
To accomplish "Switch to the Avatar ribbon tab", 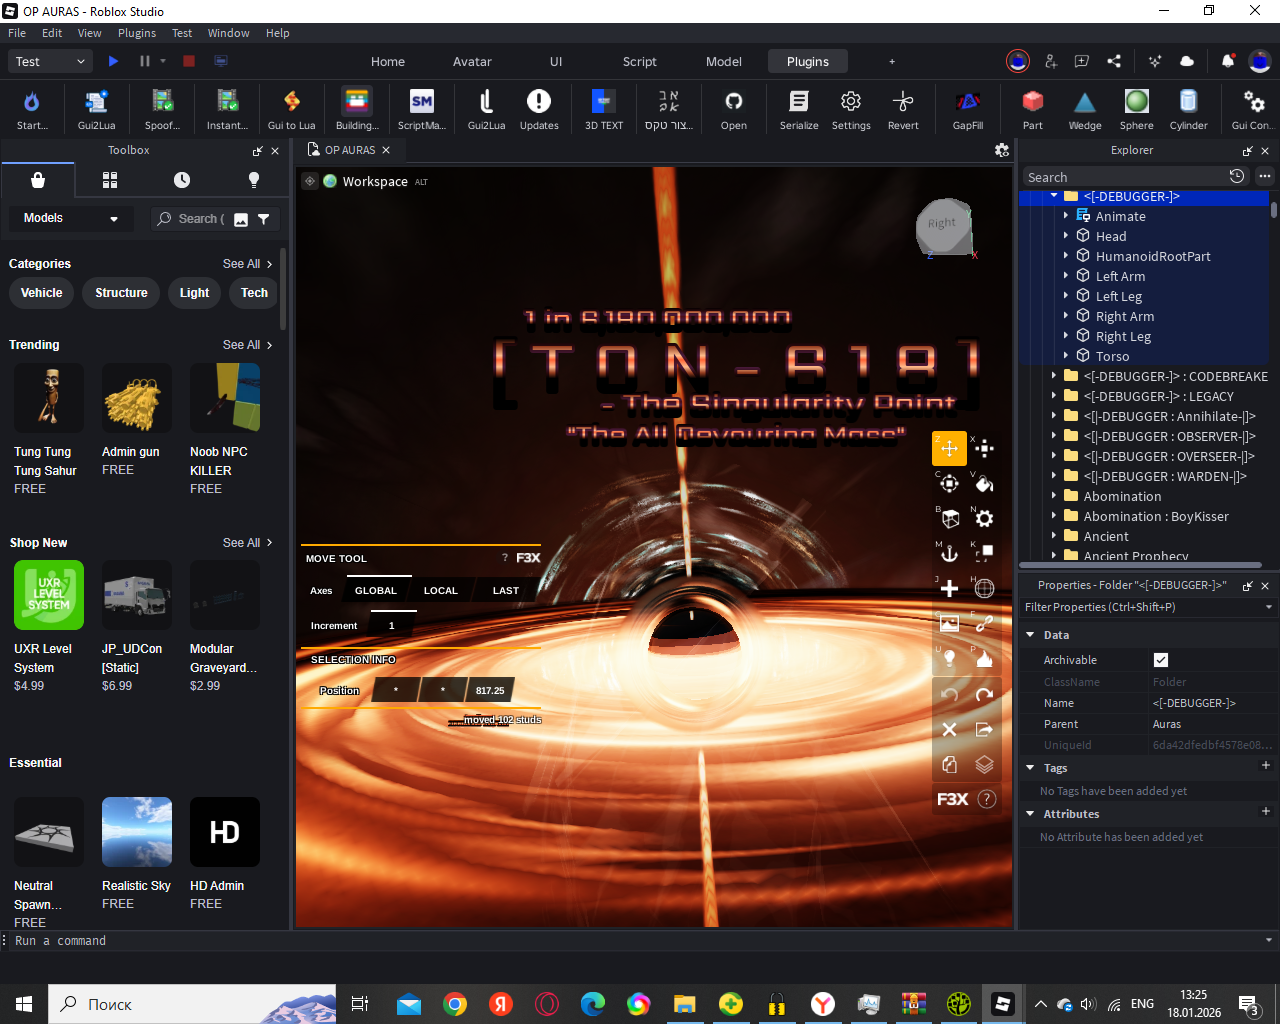I will (x=472, y=61).
